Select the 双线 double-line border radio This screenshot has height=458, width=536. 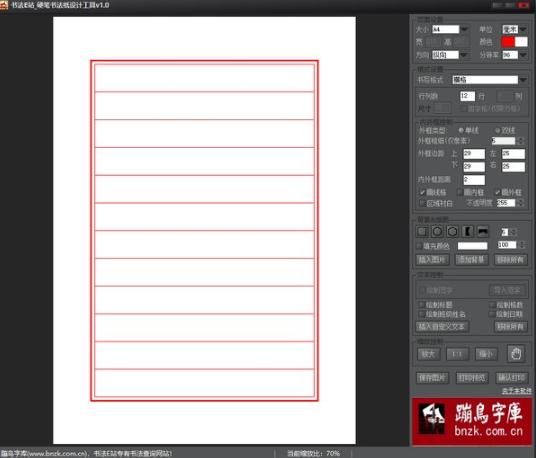point(497,130)
